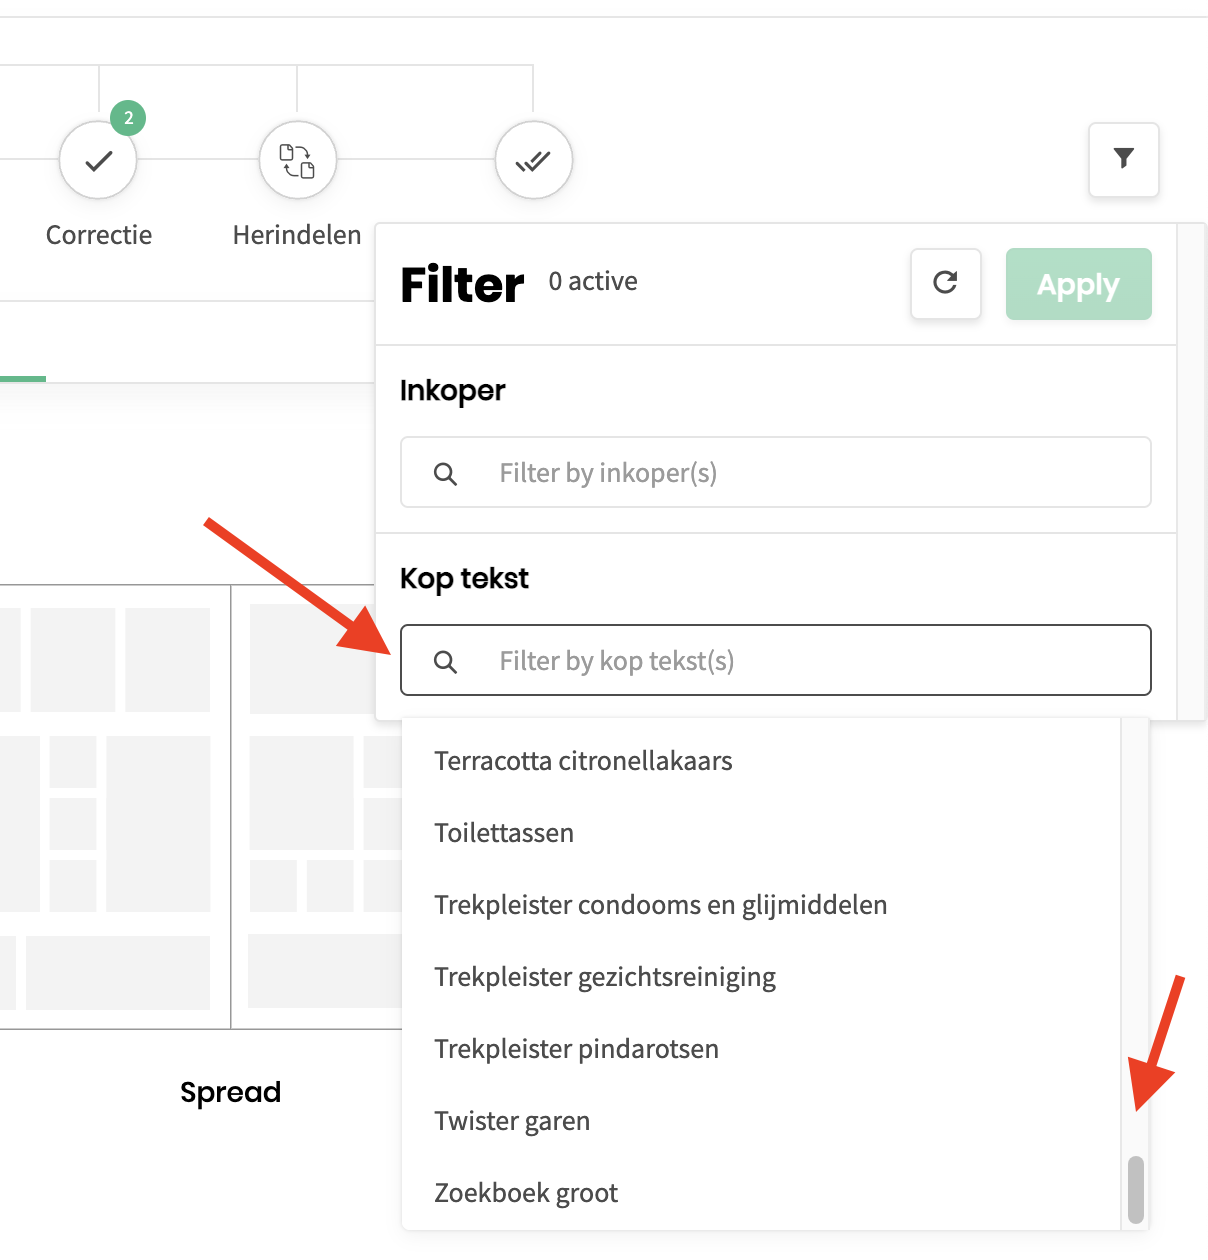
Task: Click the dropdown list scrollbar thumb
Action: [x=1135, y=1189]
